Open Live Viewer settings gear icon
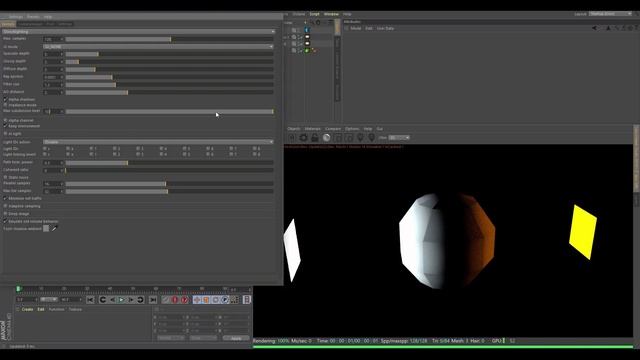The height and width of the screenshot is (360, 640). [303, 138]
